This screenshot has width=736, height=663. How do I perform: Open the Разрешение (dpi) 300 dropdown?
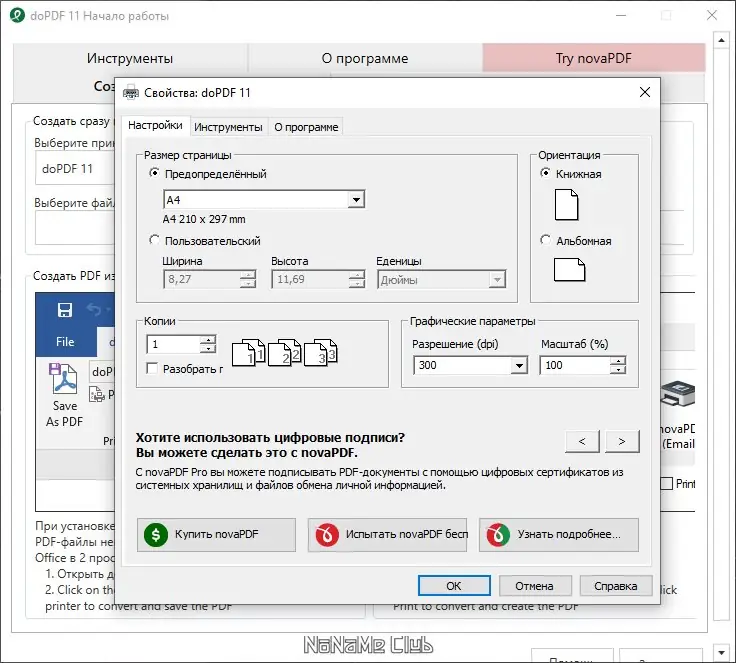pyautogui.click(x=519, y=366)
